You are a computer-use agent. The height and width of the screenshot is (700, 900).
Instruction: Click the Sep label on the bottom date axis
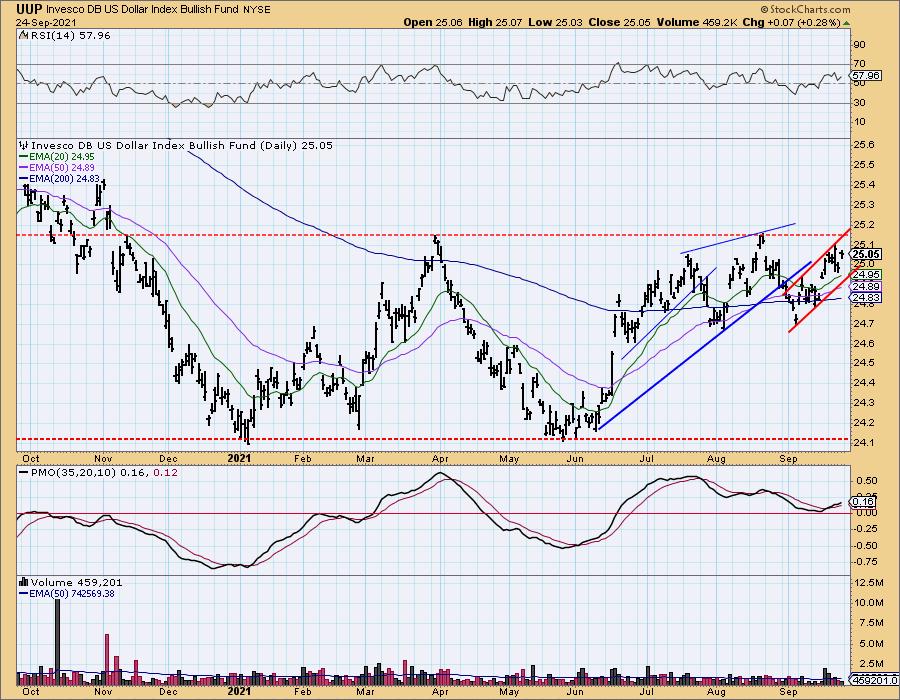pyautogui.click(x=789, y=692)
